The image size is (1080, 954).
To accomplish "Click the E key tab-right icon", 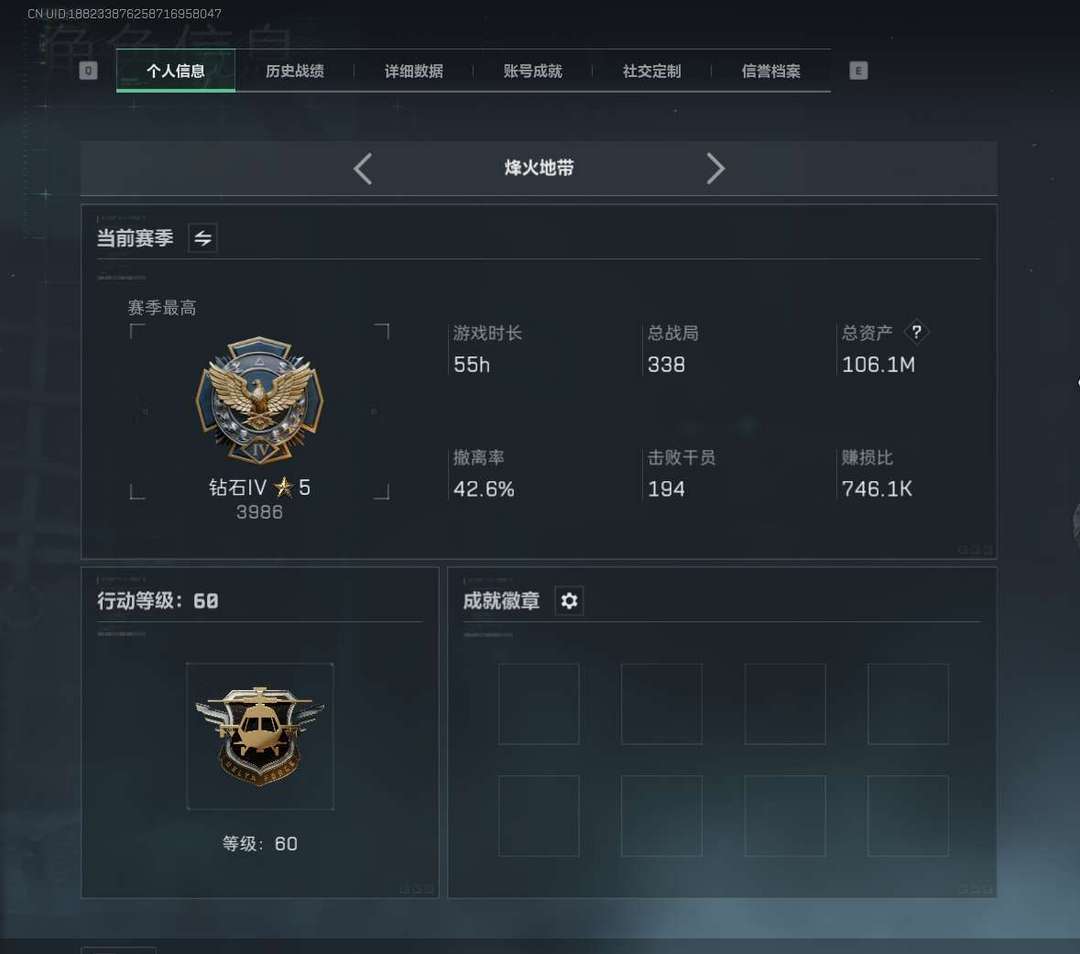I will coord(858,70).
